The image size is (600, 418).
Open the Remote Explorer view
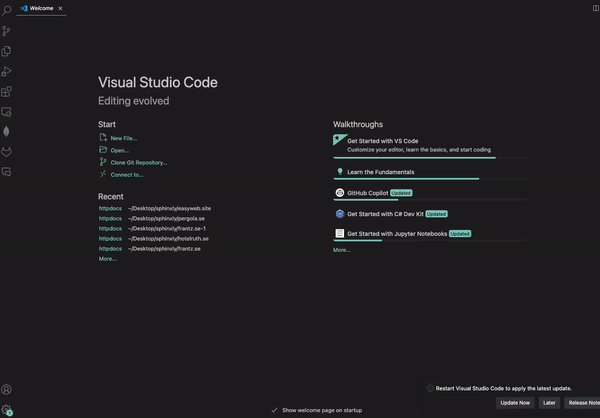(6, 112)
